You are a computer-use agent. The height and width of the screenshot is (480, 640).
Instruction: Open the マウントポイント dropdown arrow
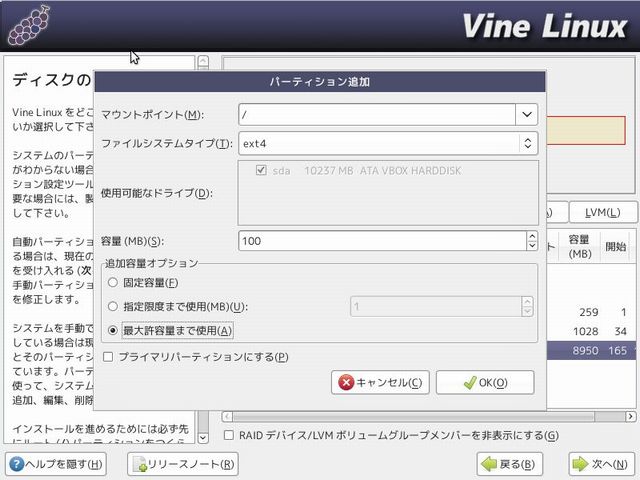pyautogui.click(x=527, y=114)
